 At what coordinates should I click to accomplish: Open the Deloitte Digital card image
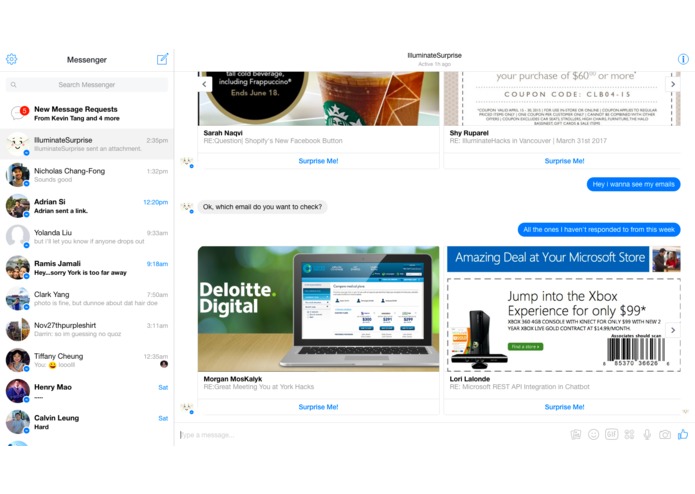point(318,309)
